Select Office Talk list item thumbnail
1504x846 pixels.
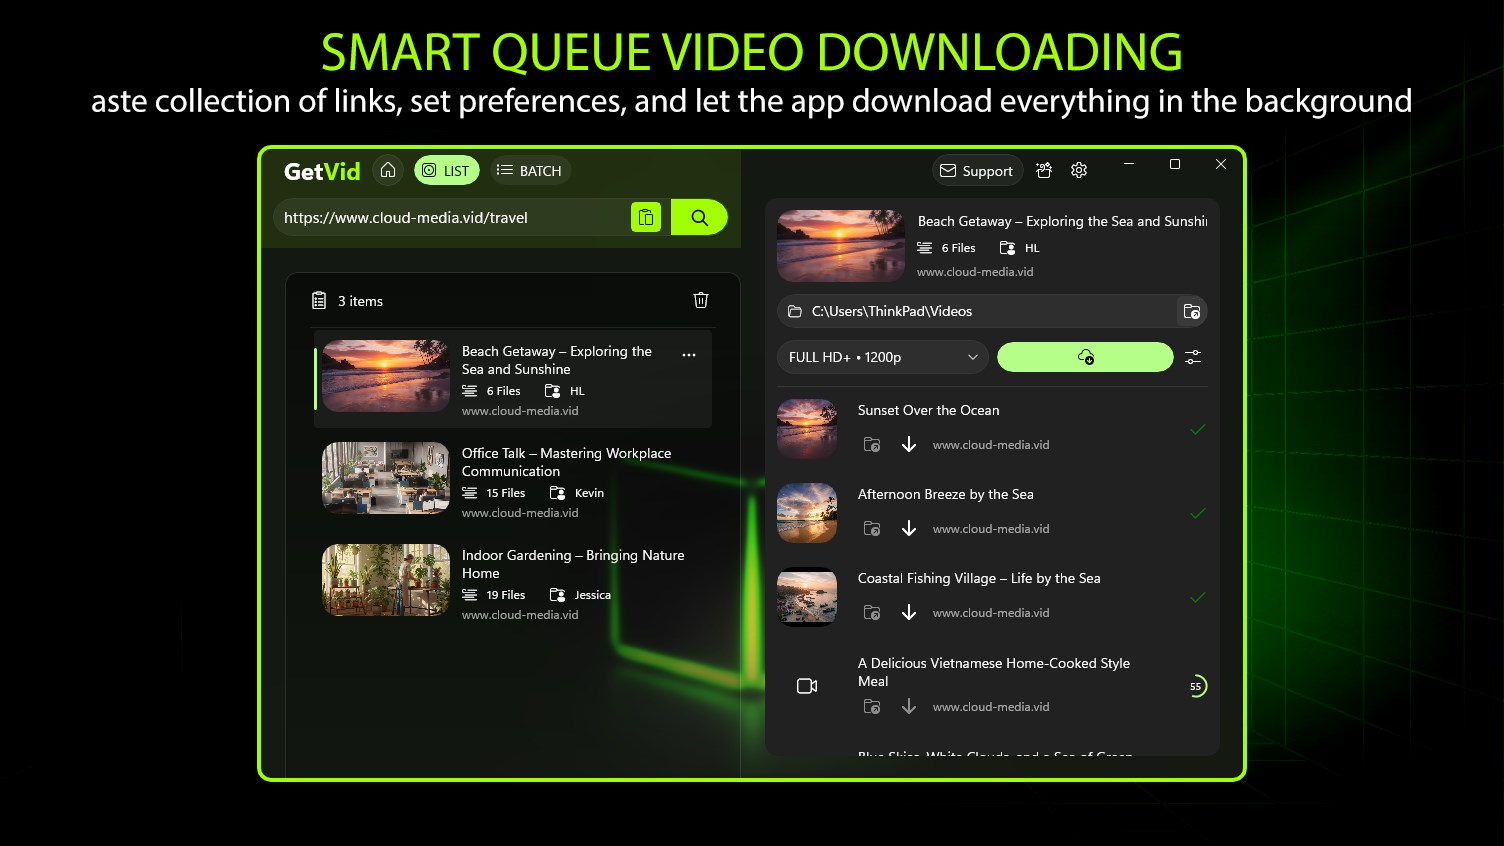[386, 478]
